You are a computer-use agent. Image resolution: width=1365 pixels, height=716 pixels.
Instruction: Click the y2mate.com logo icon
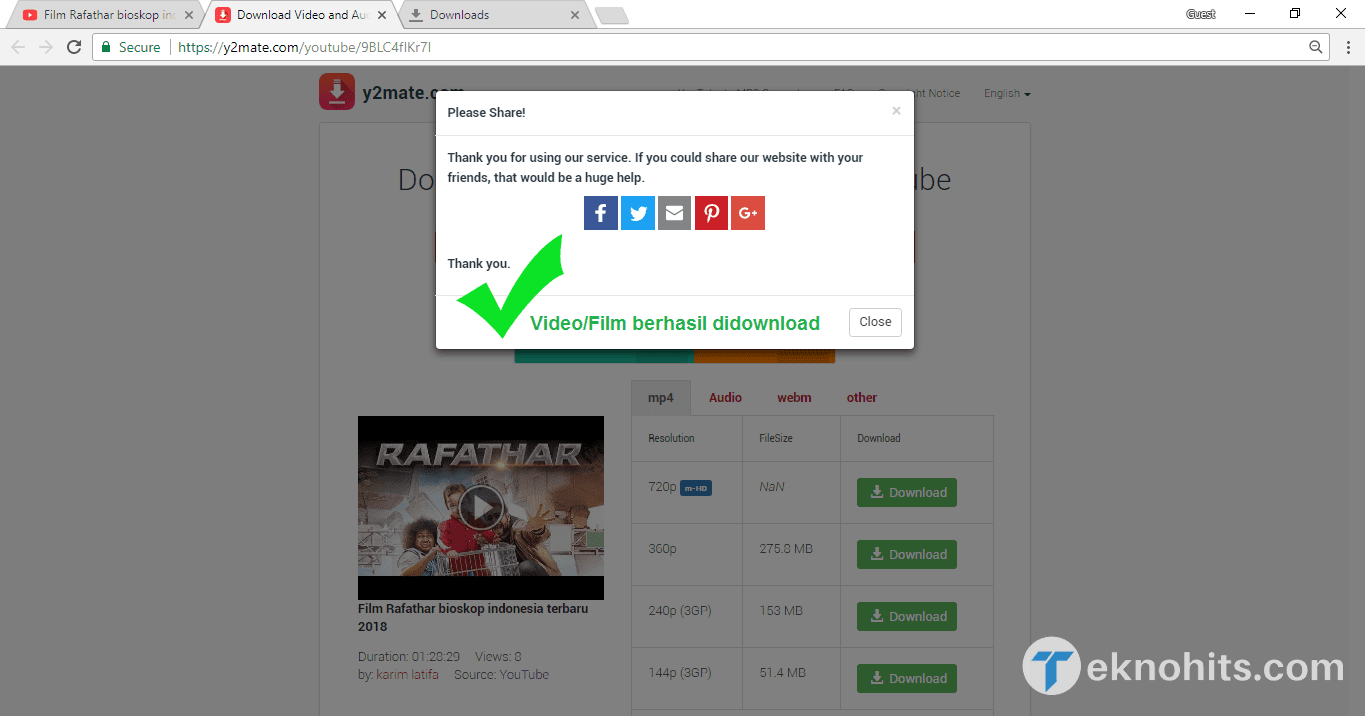pos(337,92)
